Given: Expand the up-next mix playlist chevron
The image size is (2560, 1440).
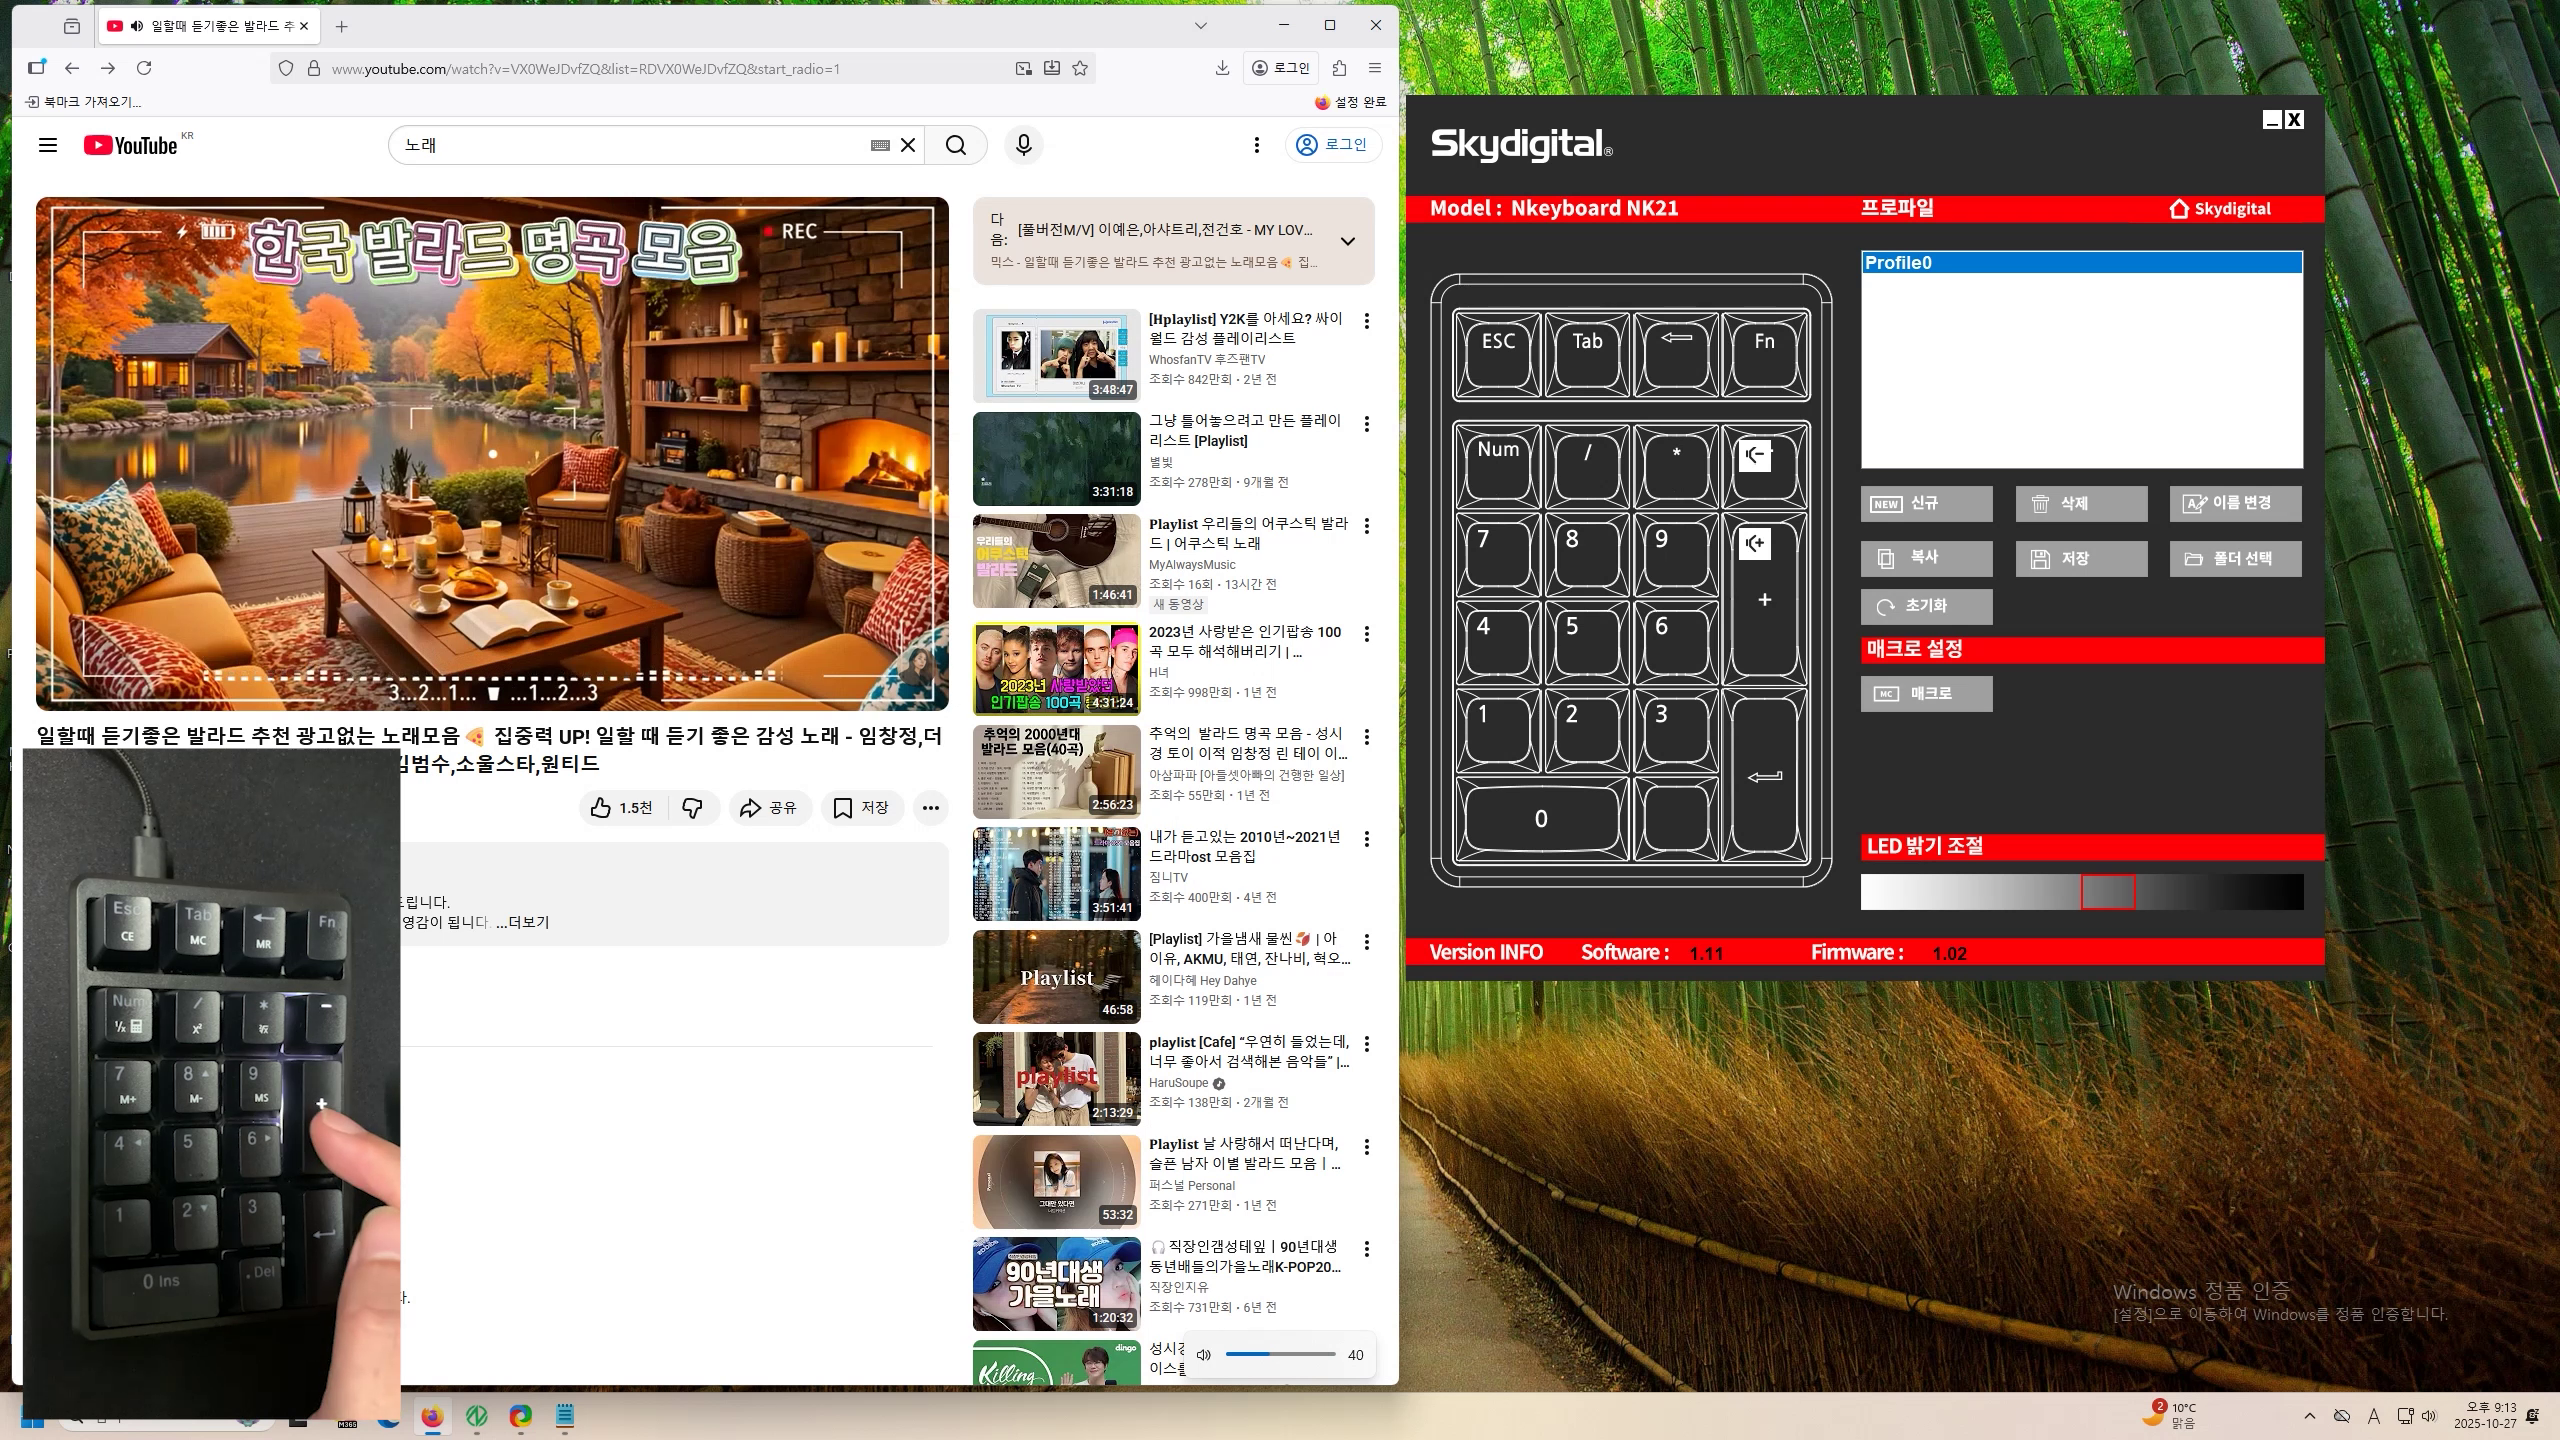Looking at the screenshot, I should click(x=1347, y=241).
